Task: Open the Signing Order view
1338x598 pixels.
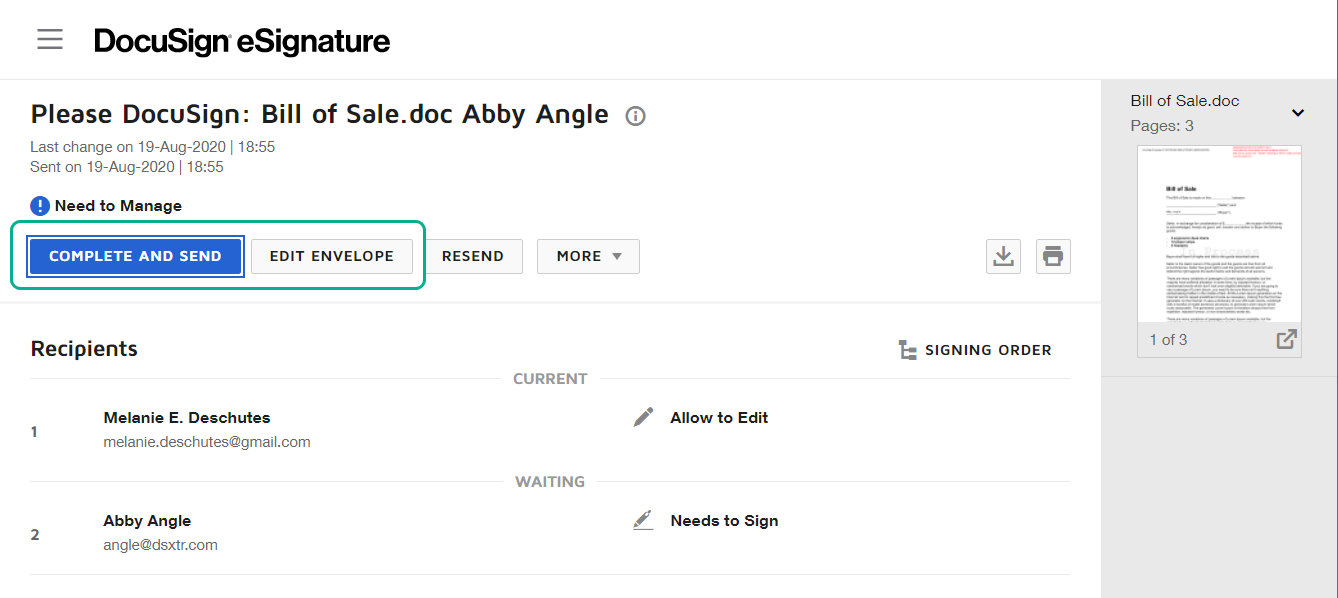Action: point(987,350)
